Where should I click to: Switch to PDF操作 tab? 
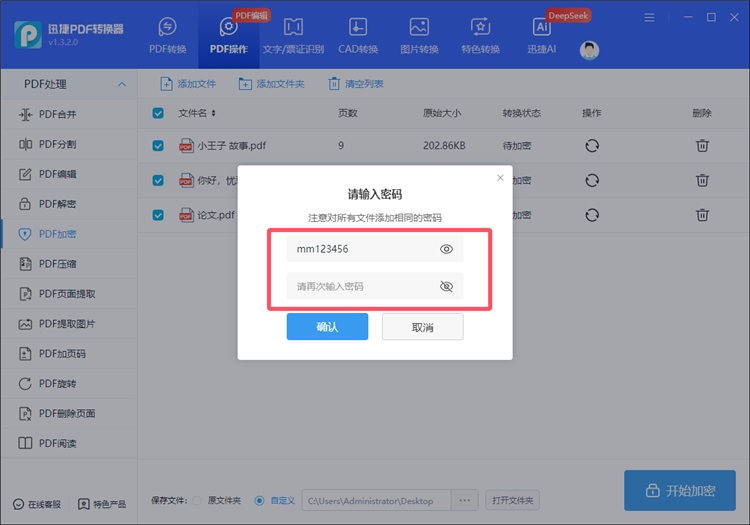click(x=229, y=35)
